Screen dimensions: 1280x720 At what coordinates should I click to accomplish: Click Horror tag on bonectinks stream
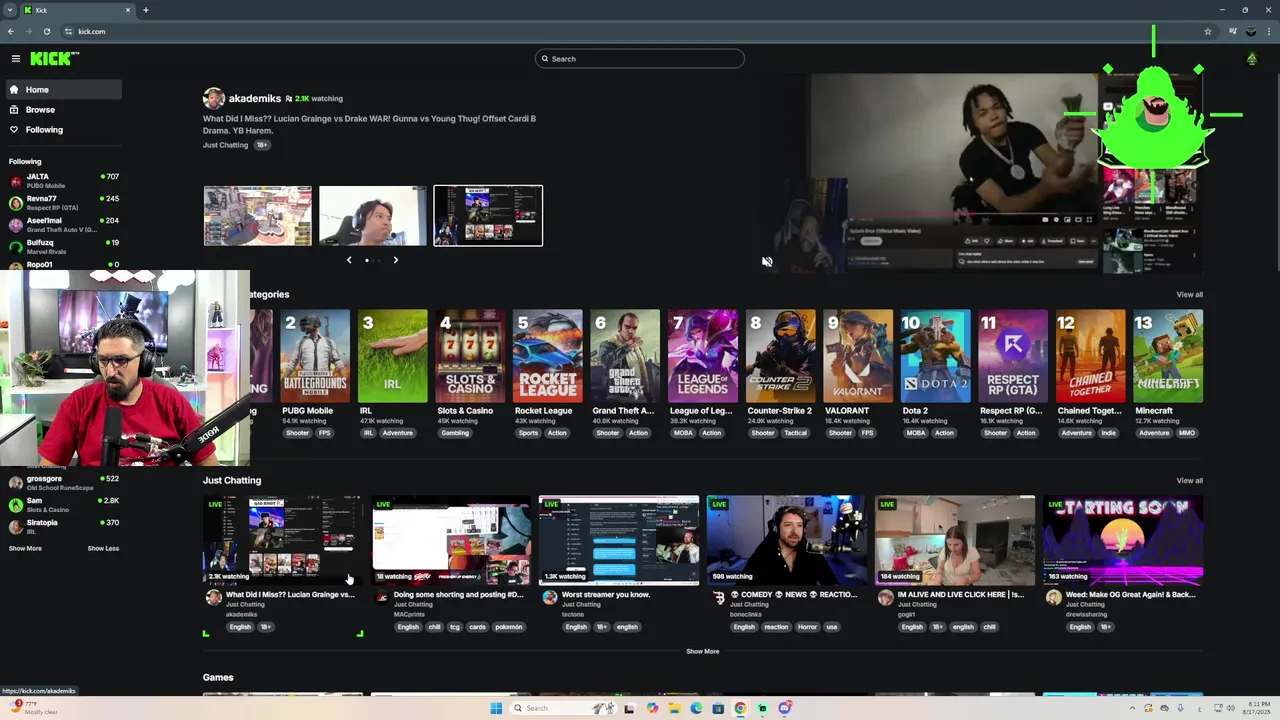[x=807, y=627]
